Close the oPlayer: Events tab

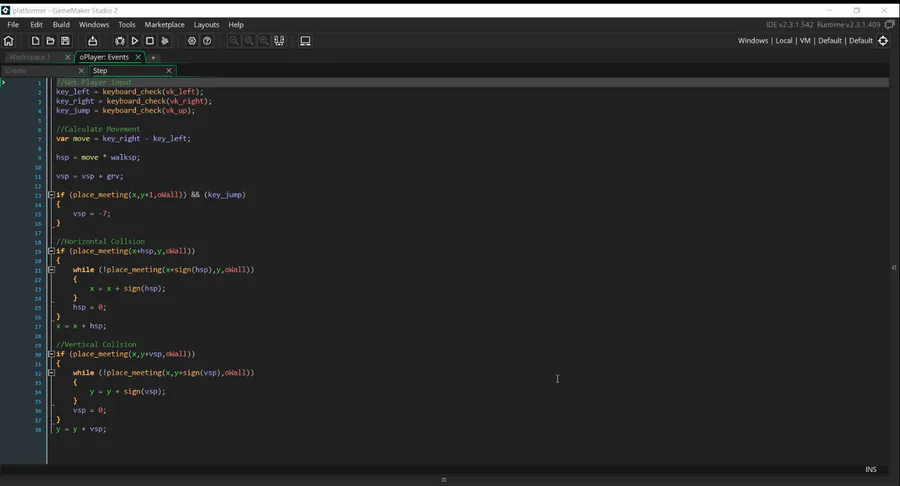pos(138,57)
